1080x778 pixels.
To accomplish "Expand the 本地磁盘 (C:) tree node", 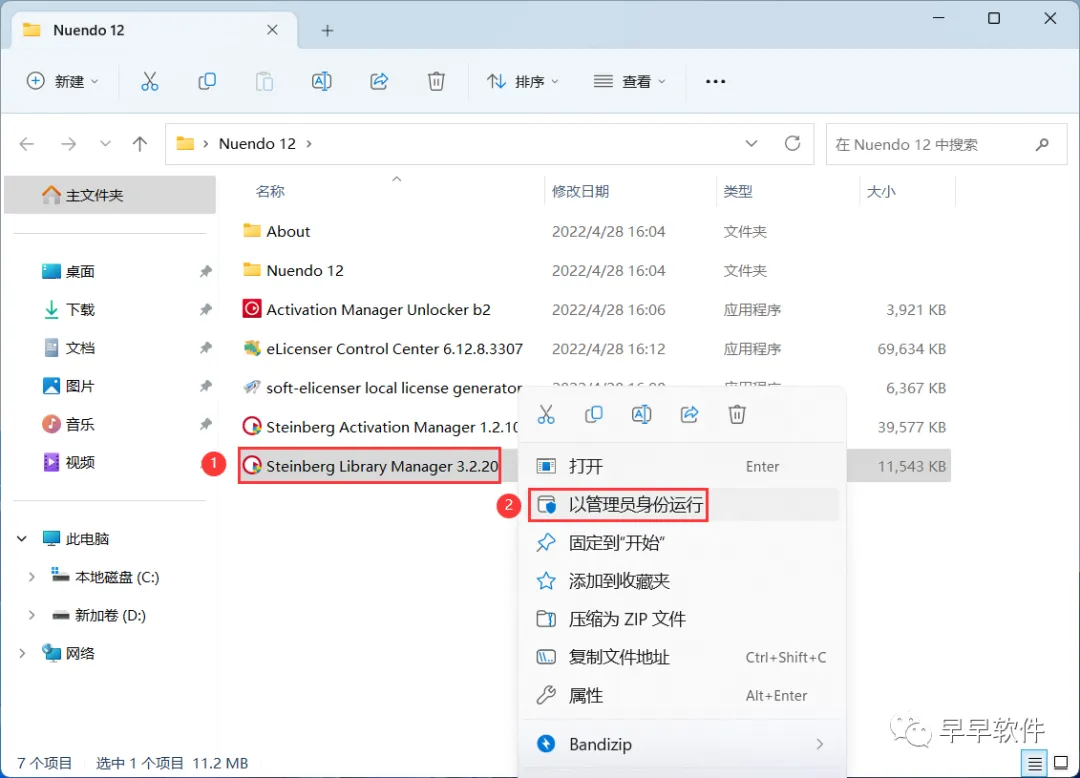I will point(31,577).
